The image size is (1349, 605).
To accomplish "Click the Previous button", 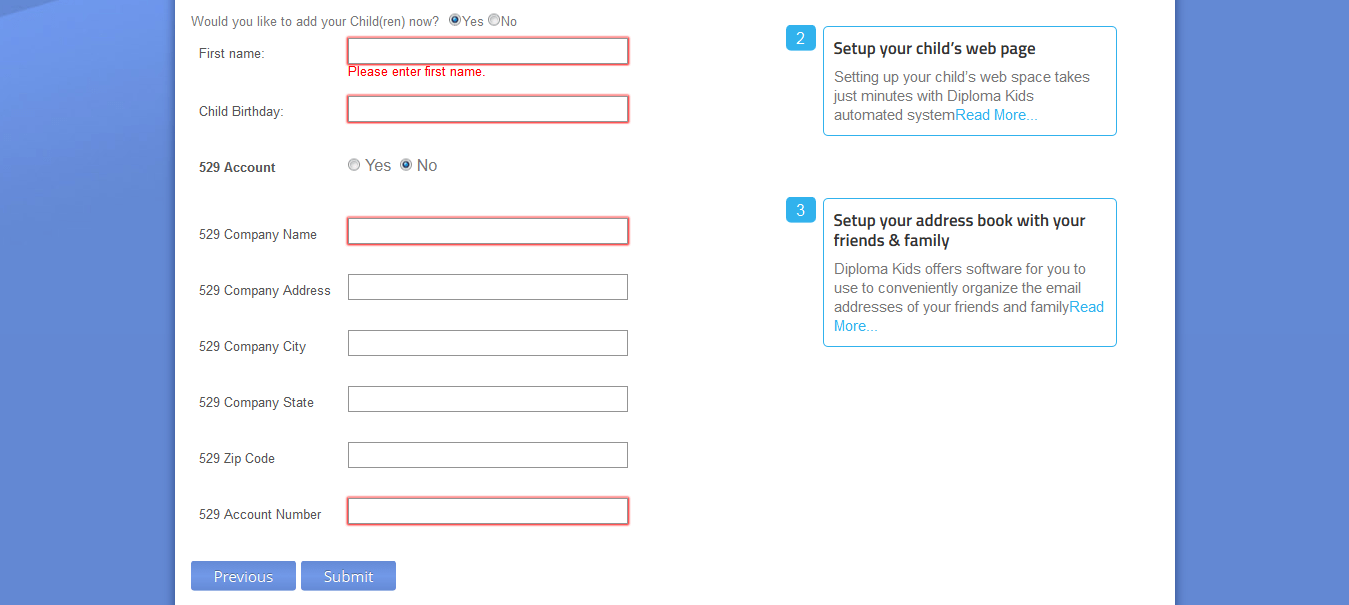I will click(243, 576).
